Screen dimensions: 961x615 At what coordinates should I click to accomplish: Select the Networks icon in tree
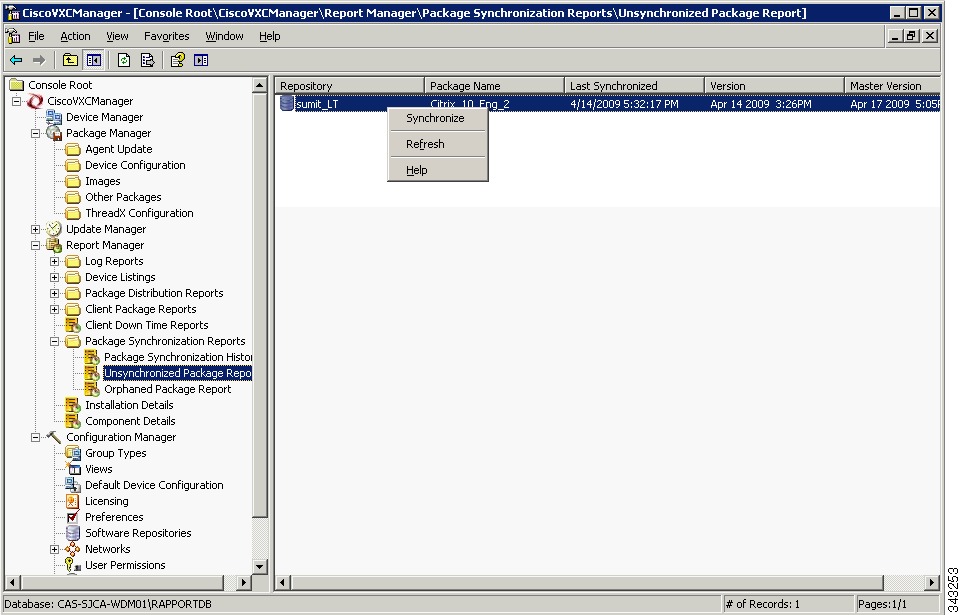[73, 549]
